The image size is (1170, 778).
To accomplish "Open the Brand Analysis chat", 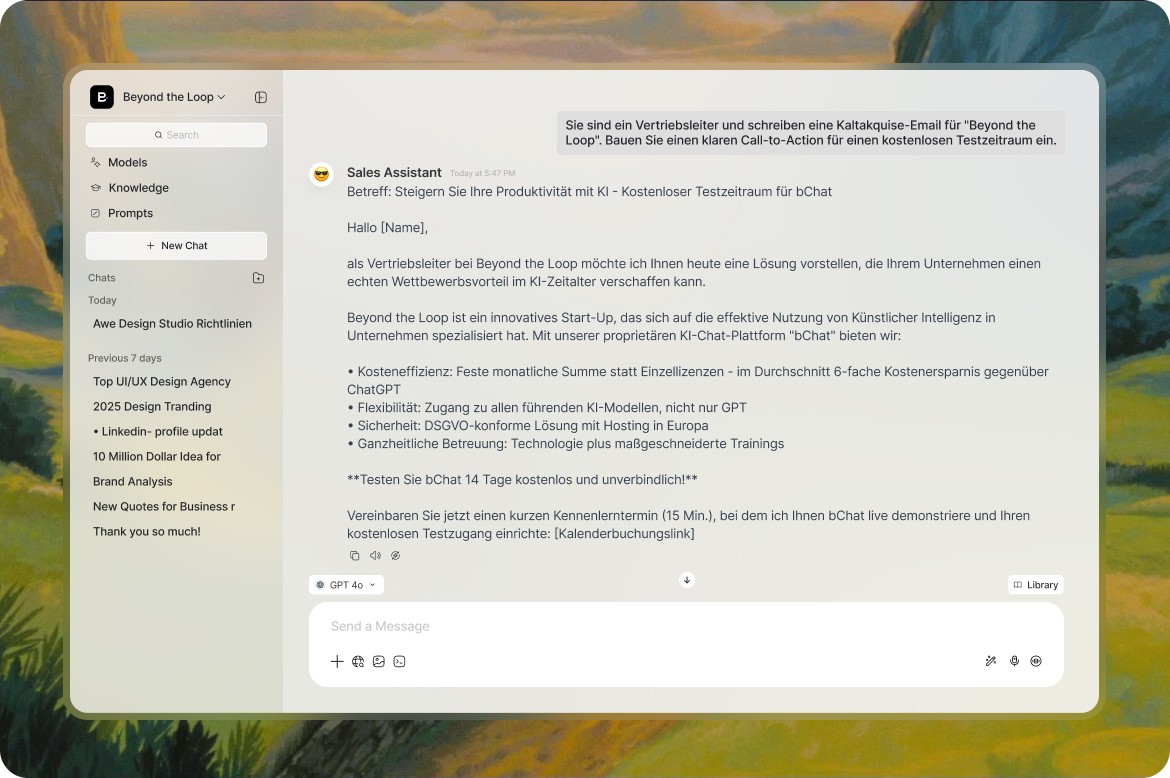I will (x=133, y=481).
